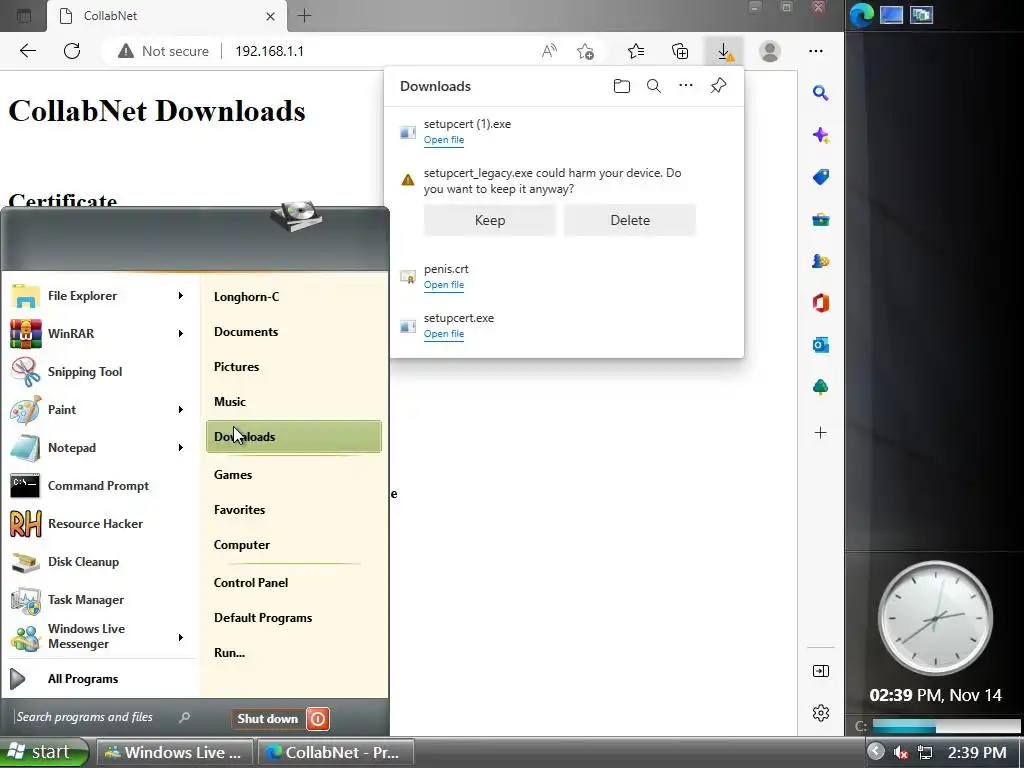
Task: Open file link under setupcert.exe
Action: pos(443,334)
